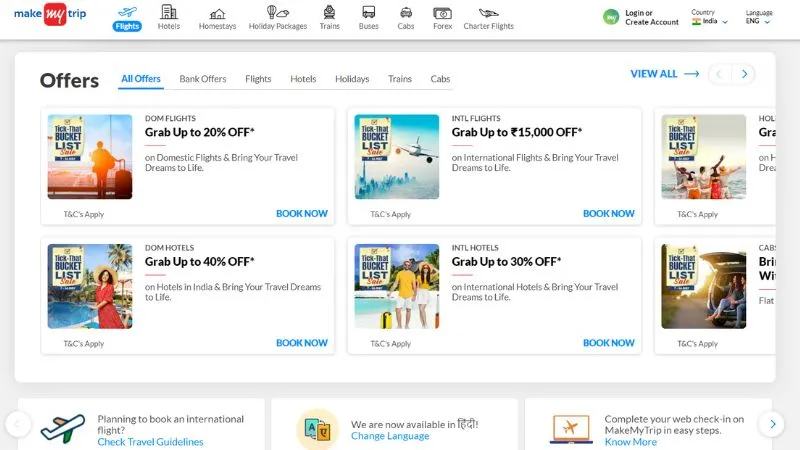Viewport: 800px width, 450px height.
Task: Open the INTL FLIGHTS airplane thumbnail image
Action: click(397, 157)
